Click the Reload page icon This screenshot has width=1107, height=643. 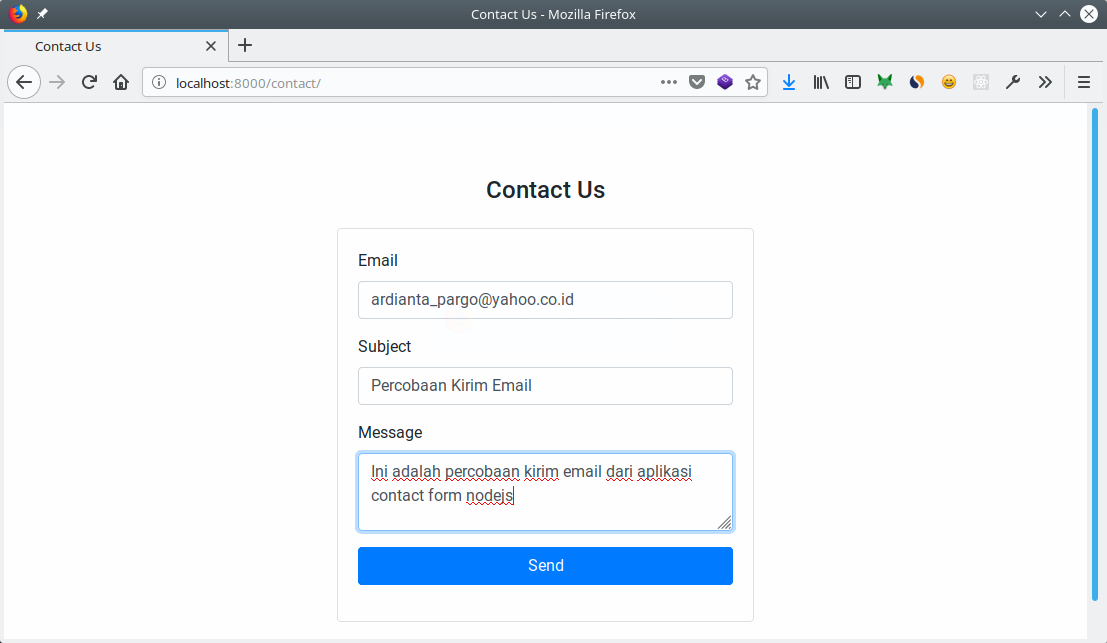89,82
